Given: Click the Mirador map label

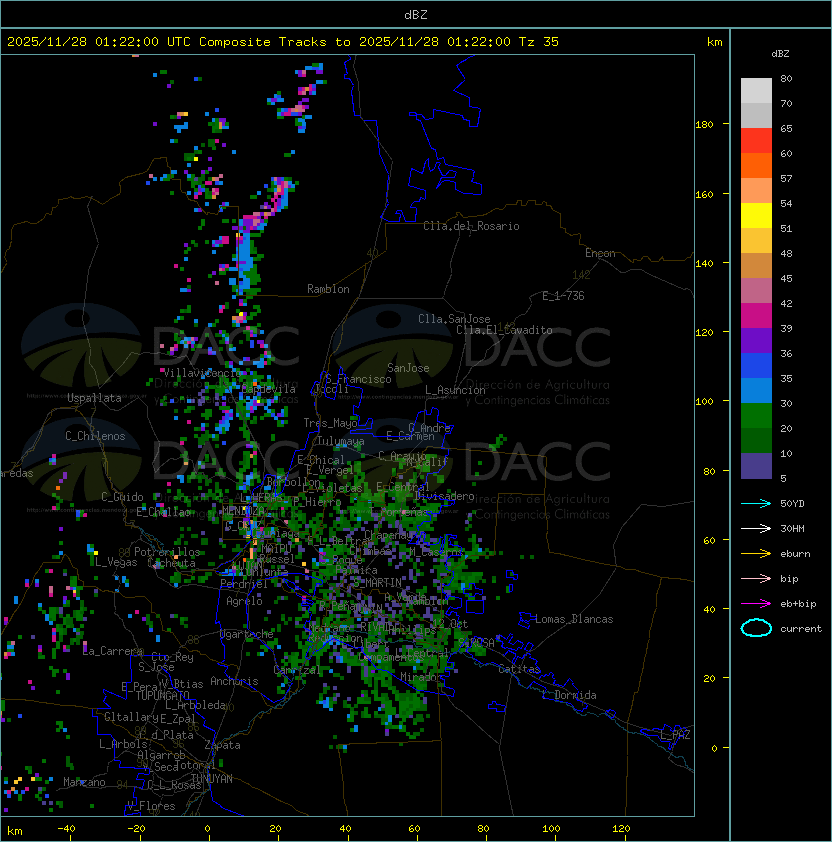Looking at the screenshot, I should click(x=422, y=677).
